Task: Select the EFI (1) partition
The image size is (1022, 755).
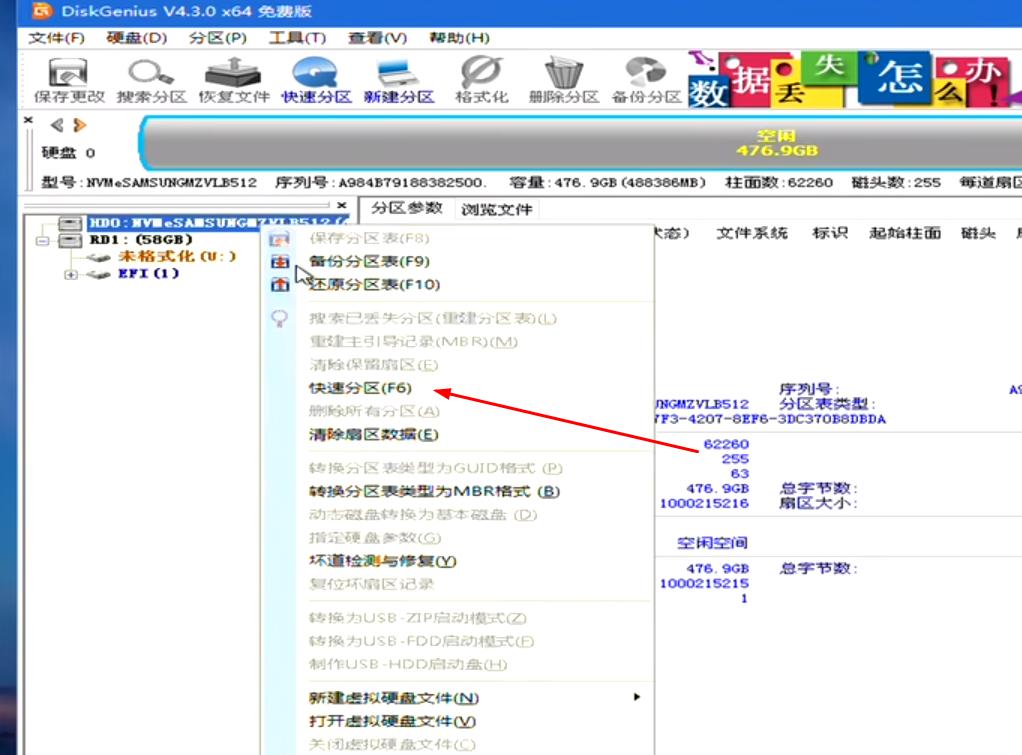Action: 149,274
